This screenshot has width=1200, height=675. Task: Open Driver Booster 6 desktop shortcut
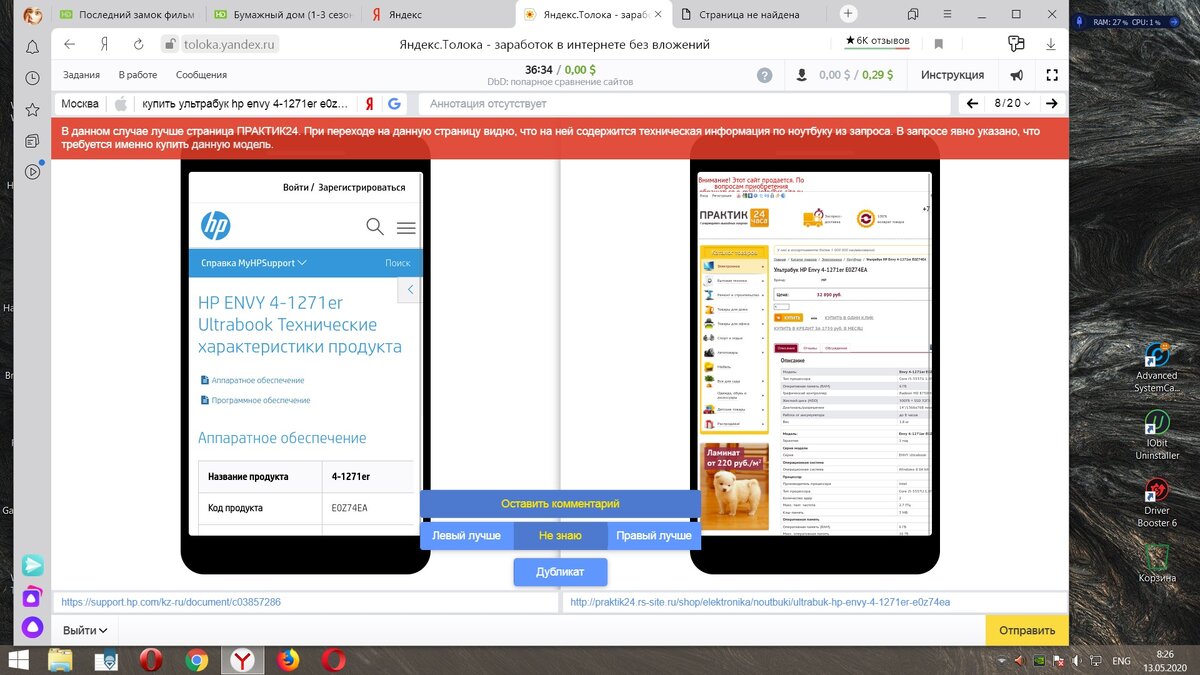pyautogui.click(x=1157, y=502)
